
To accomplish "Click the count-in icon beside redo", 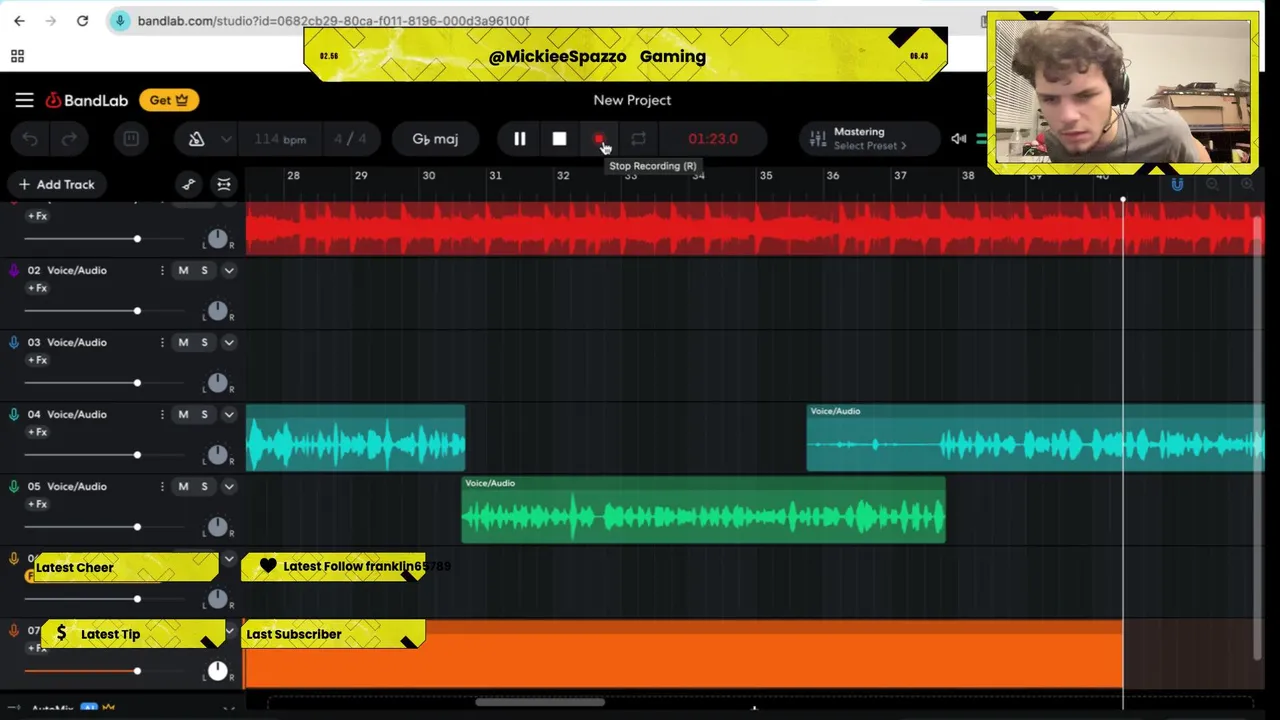I will pos(131,139).
